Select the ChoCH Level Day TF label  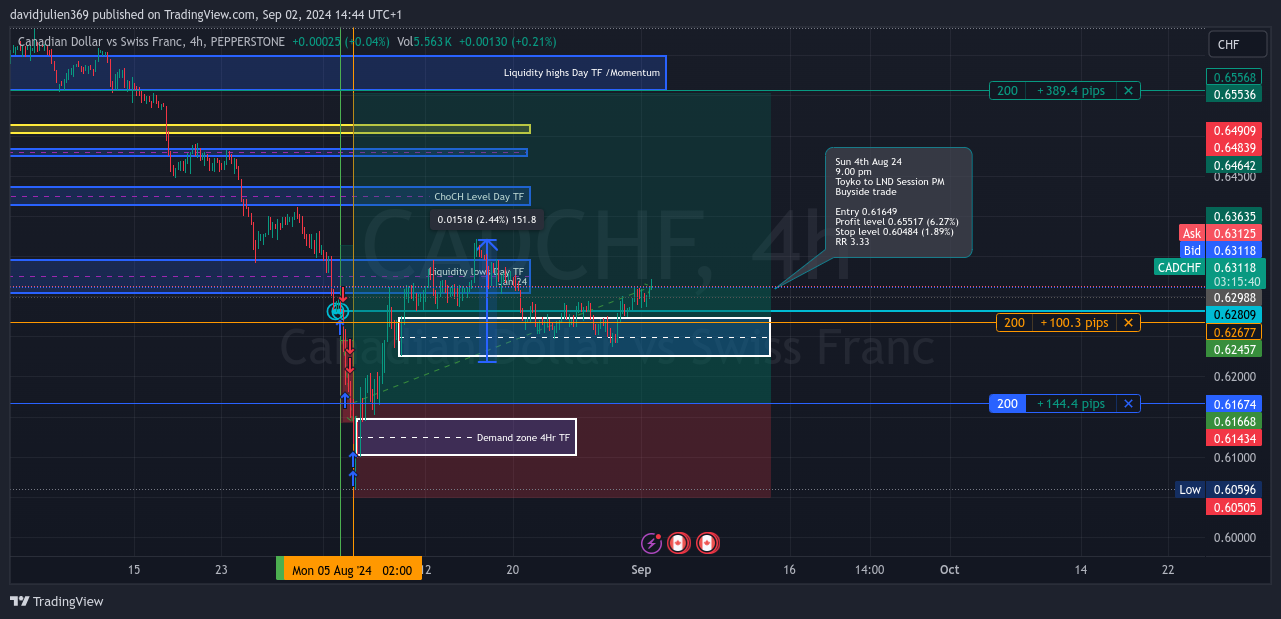[x=478, y=196]
